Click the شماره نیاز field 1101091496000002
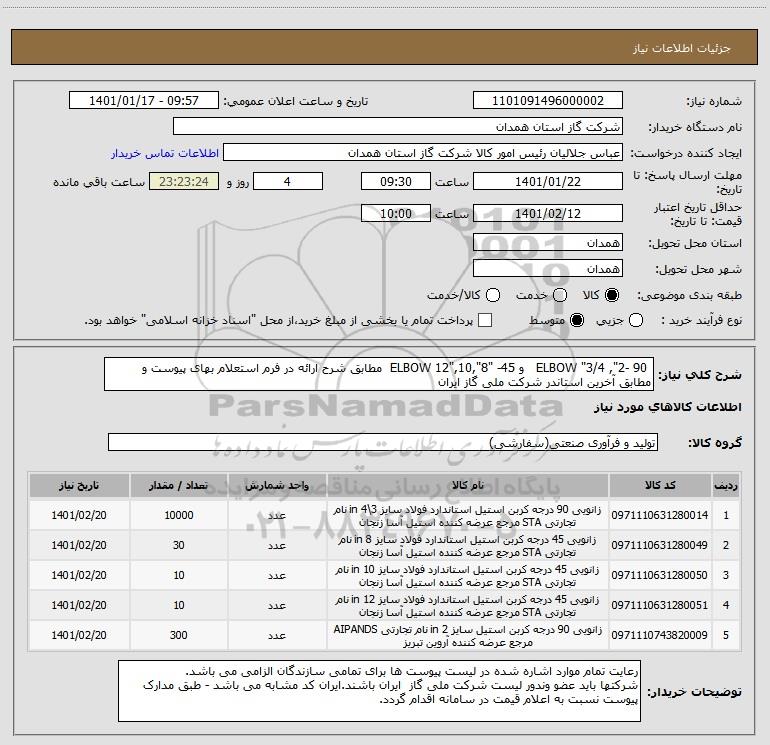Image resolution: width=770 pixels, height=745 pixels. click(x=548, y=101)
